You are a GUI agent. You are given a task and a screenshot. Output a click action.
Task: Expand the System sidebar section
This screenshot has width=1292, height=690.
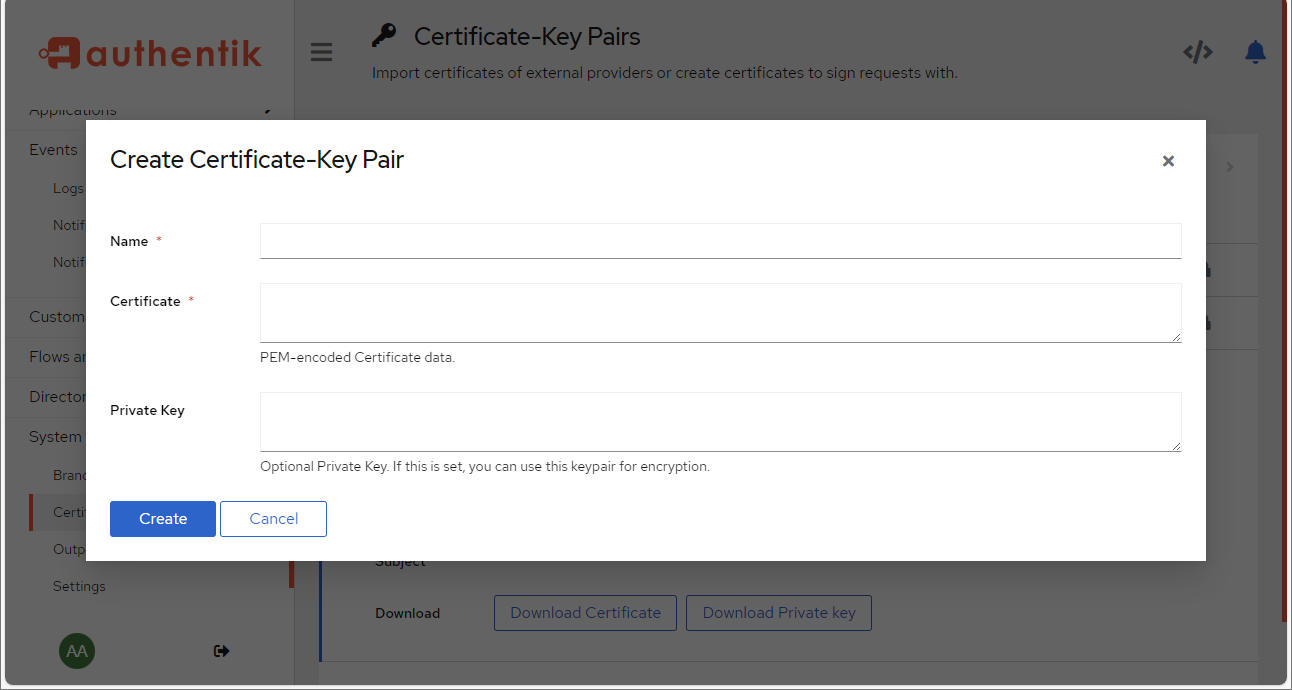tap(55, 437)
